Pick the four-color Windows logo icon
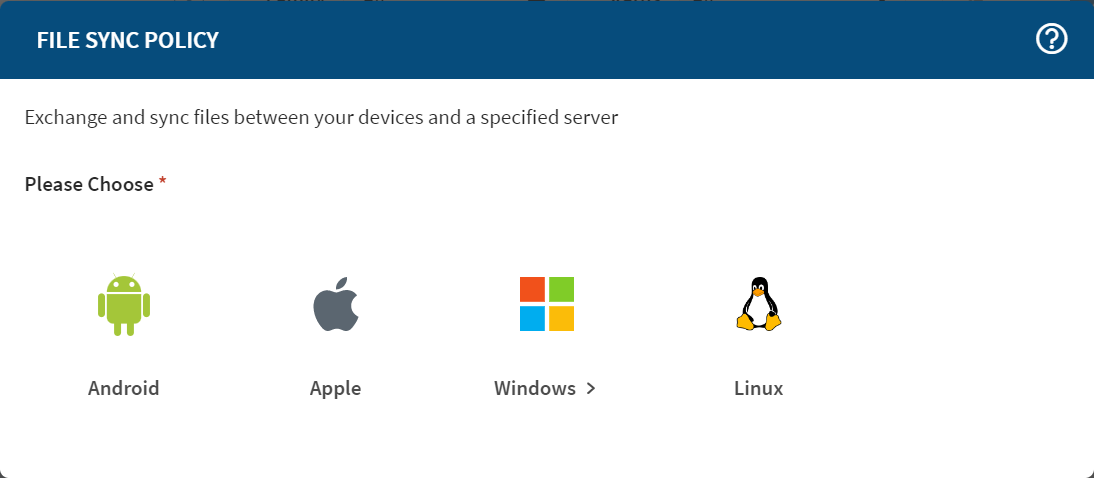The height and width of the screenshot is (478, 1094). coord(547,304)
